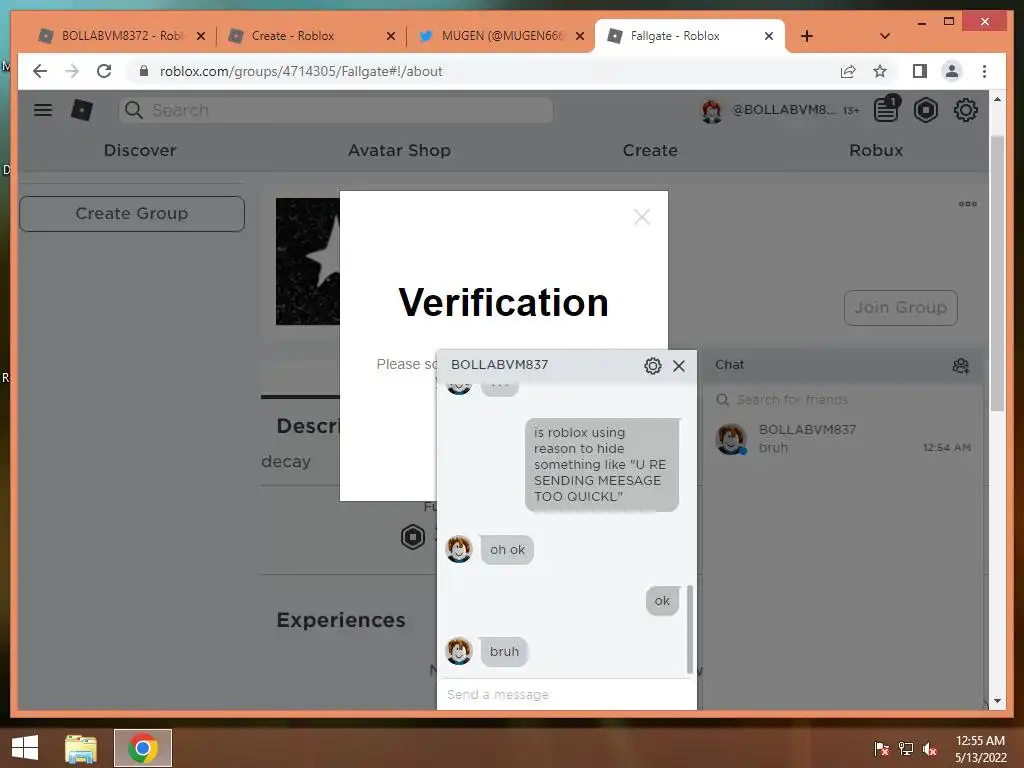Viewport: 1024px width, 768px height.
Task: Open Discover in Roblox navigation
Action: [x=140, y=150]
